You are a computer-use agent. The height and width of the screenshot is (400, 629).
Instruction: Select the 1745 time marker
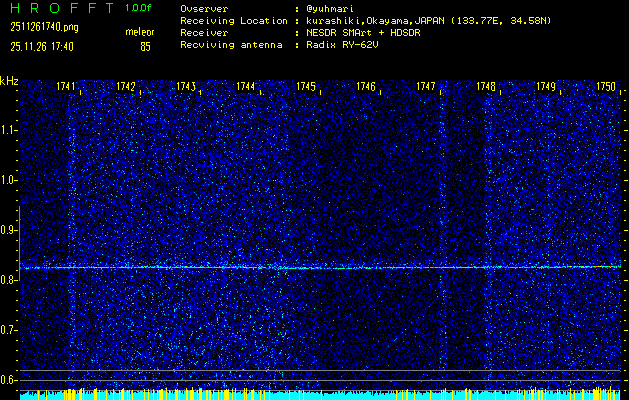coord(307,87)
